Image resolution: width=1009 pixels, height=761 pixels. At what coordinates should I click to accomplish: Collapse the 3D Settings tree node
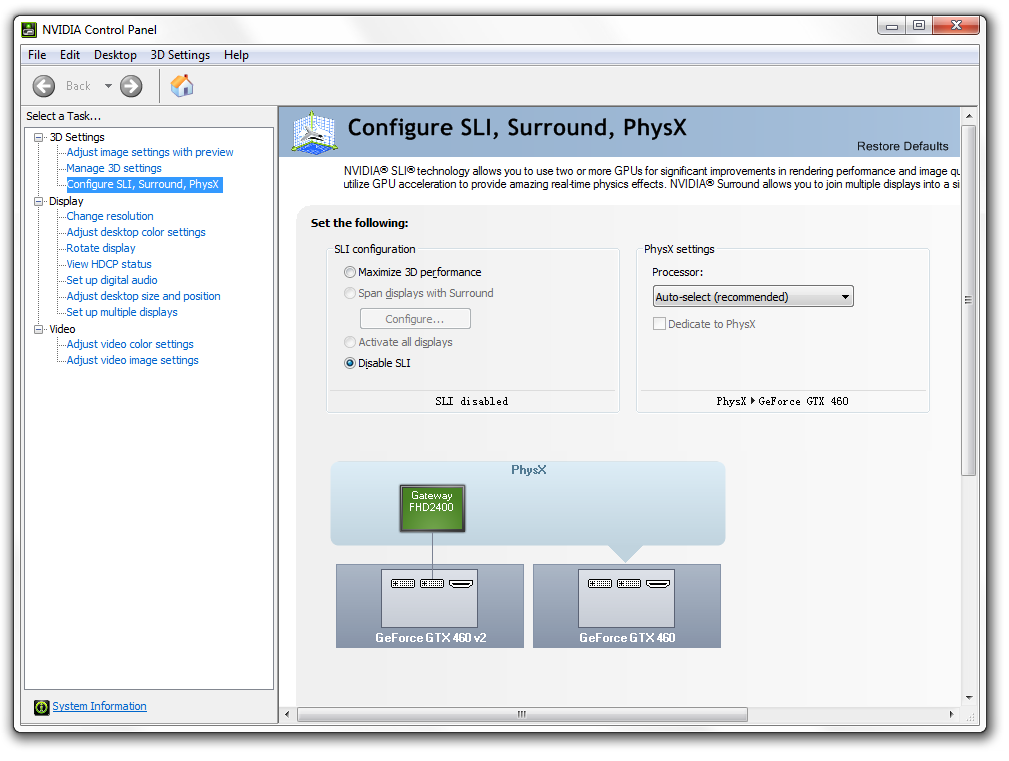pyautogui.click(x=39, y=137)
